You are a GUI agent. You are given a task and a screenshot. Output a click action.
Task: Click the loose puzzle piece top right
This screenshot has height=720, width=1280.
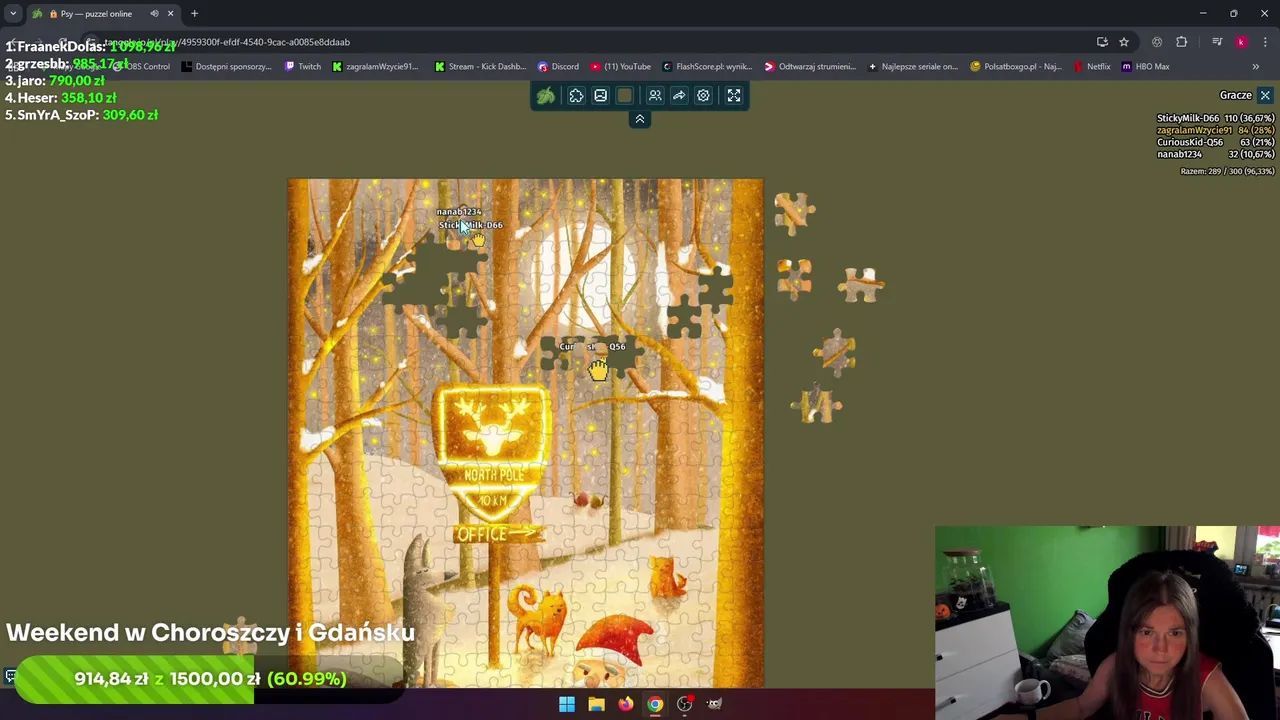click(x=795, y=213)
